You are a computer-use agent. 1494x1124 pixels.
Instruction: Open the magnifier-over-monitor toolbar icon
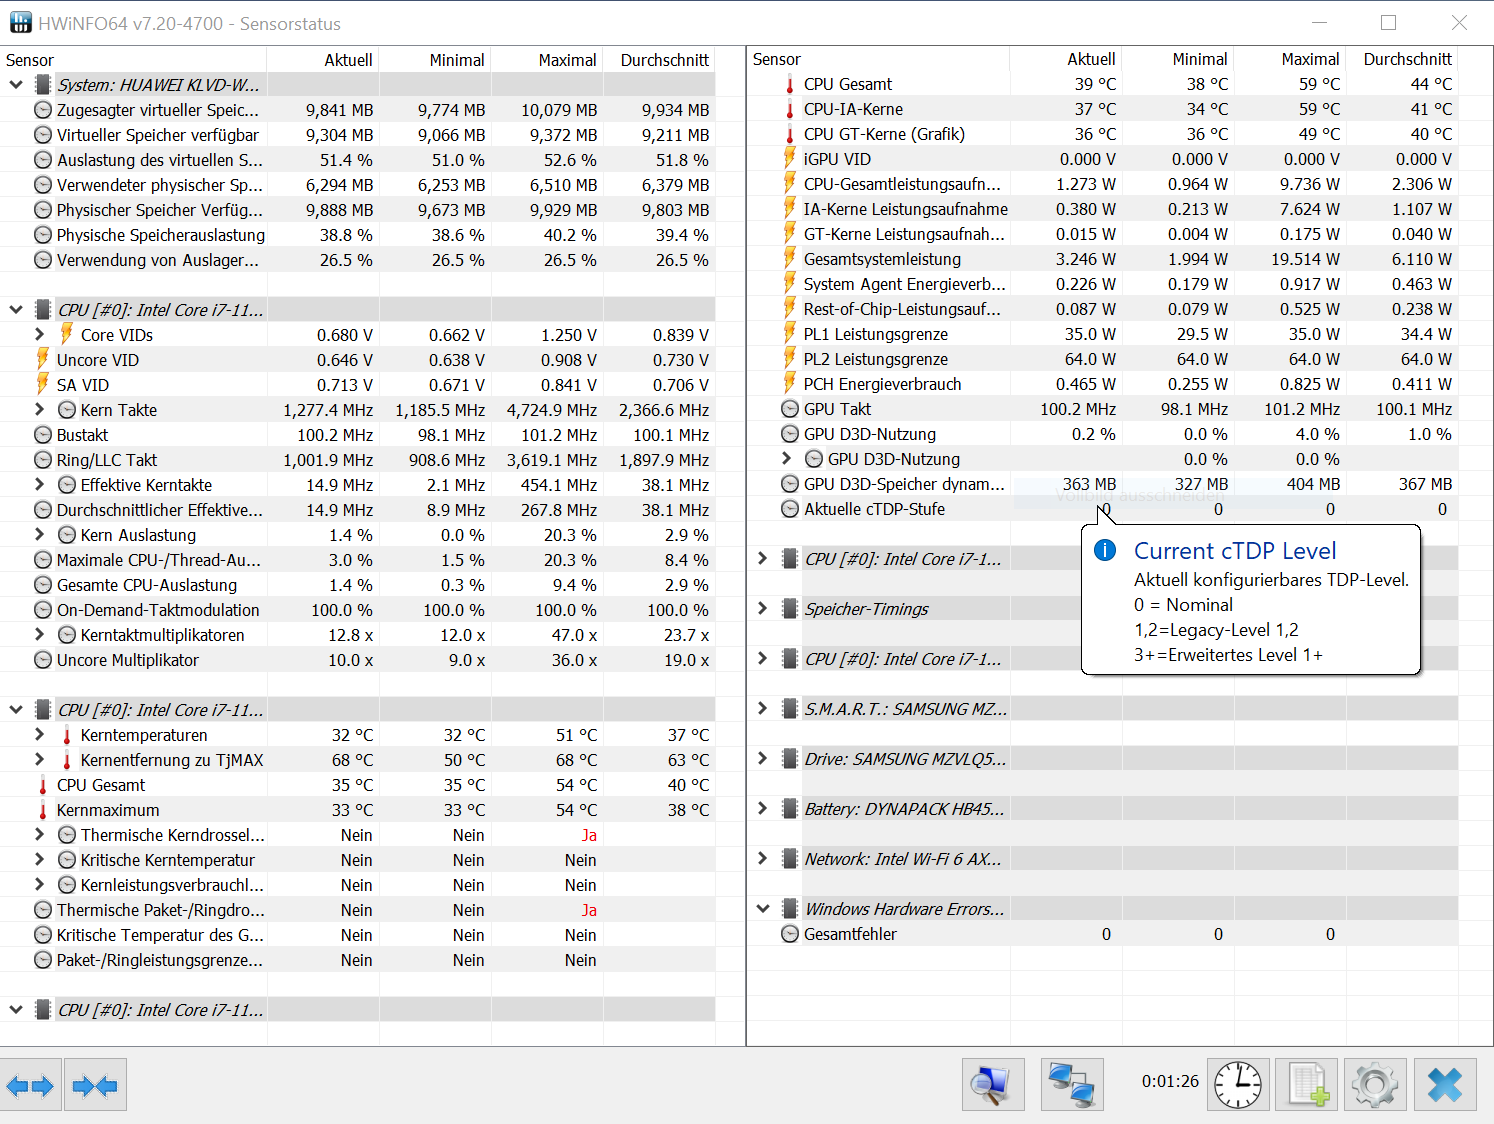(x=993, y=1085)
